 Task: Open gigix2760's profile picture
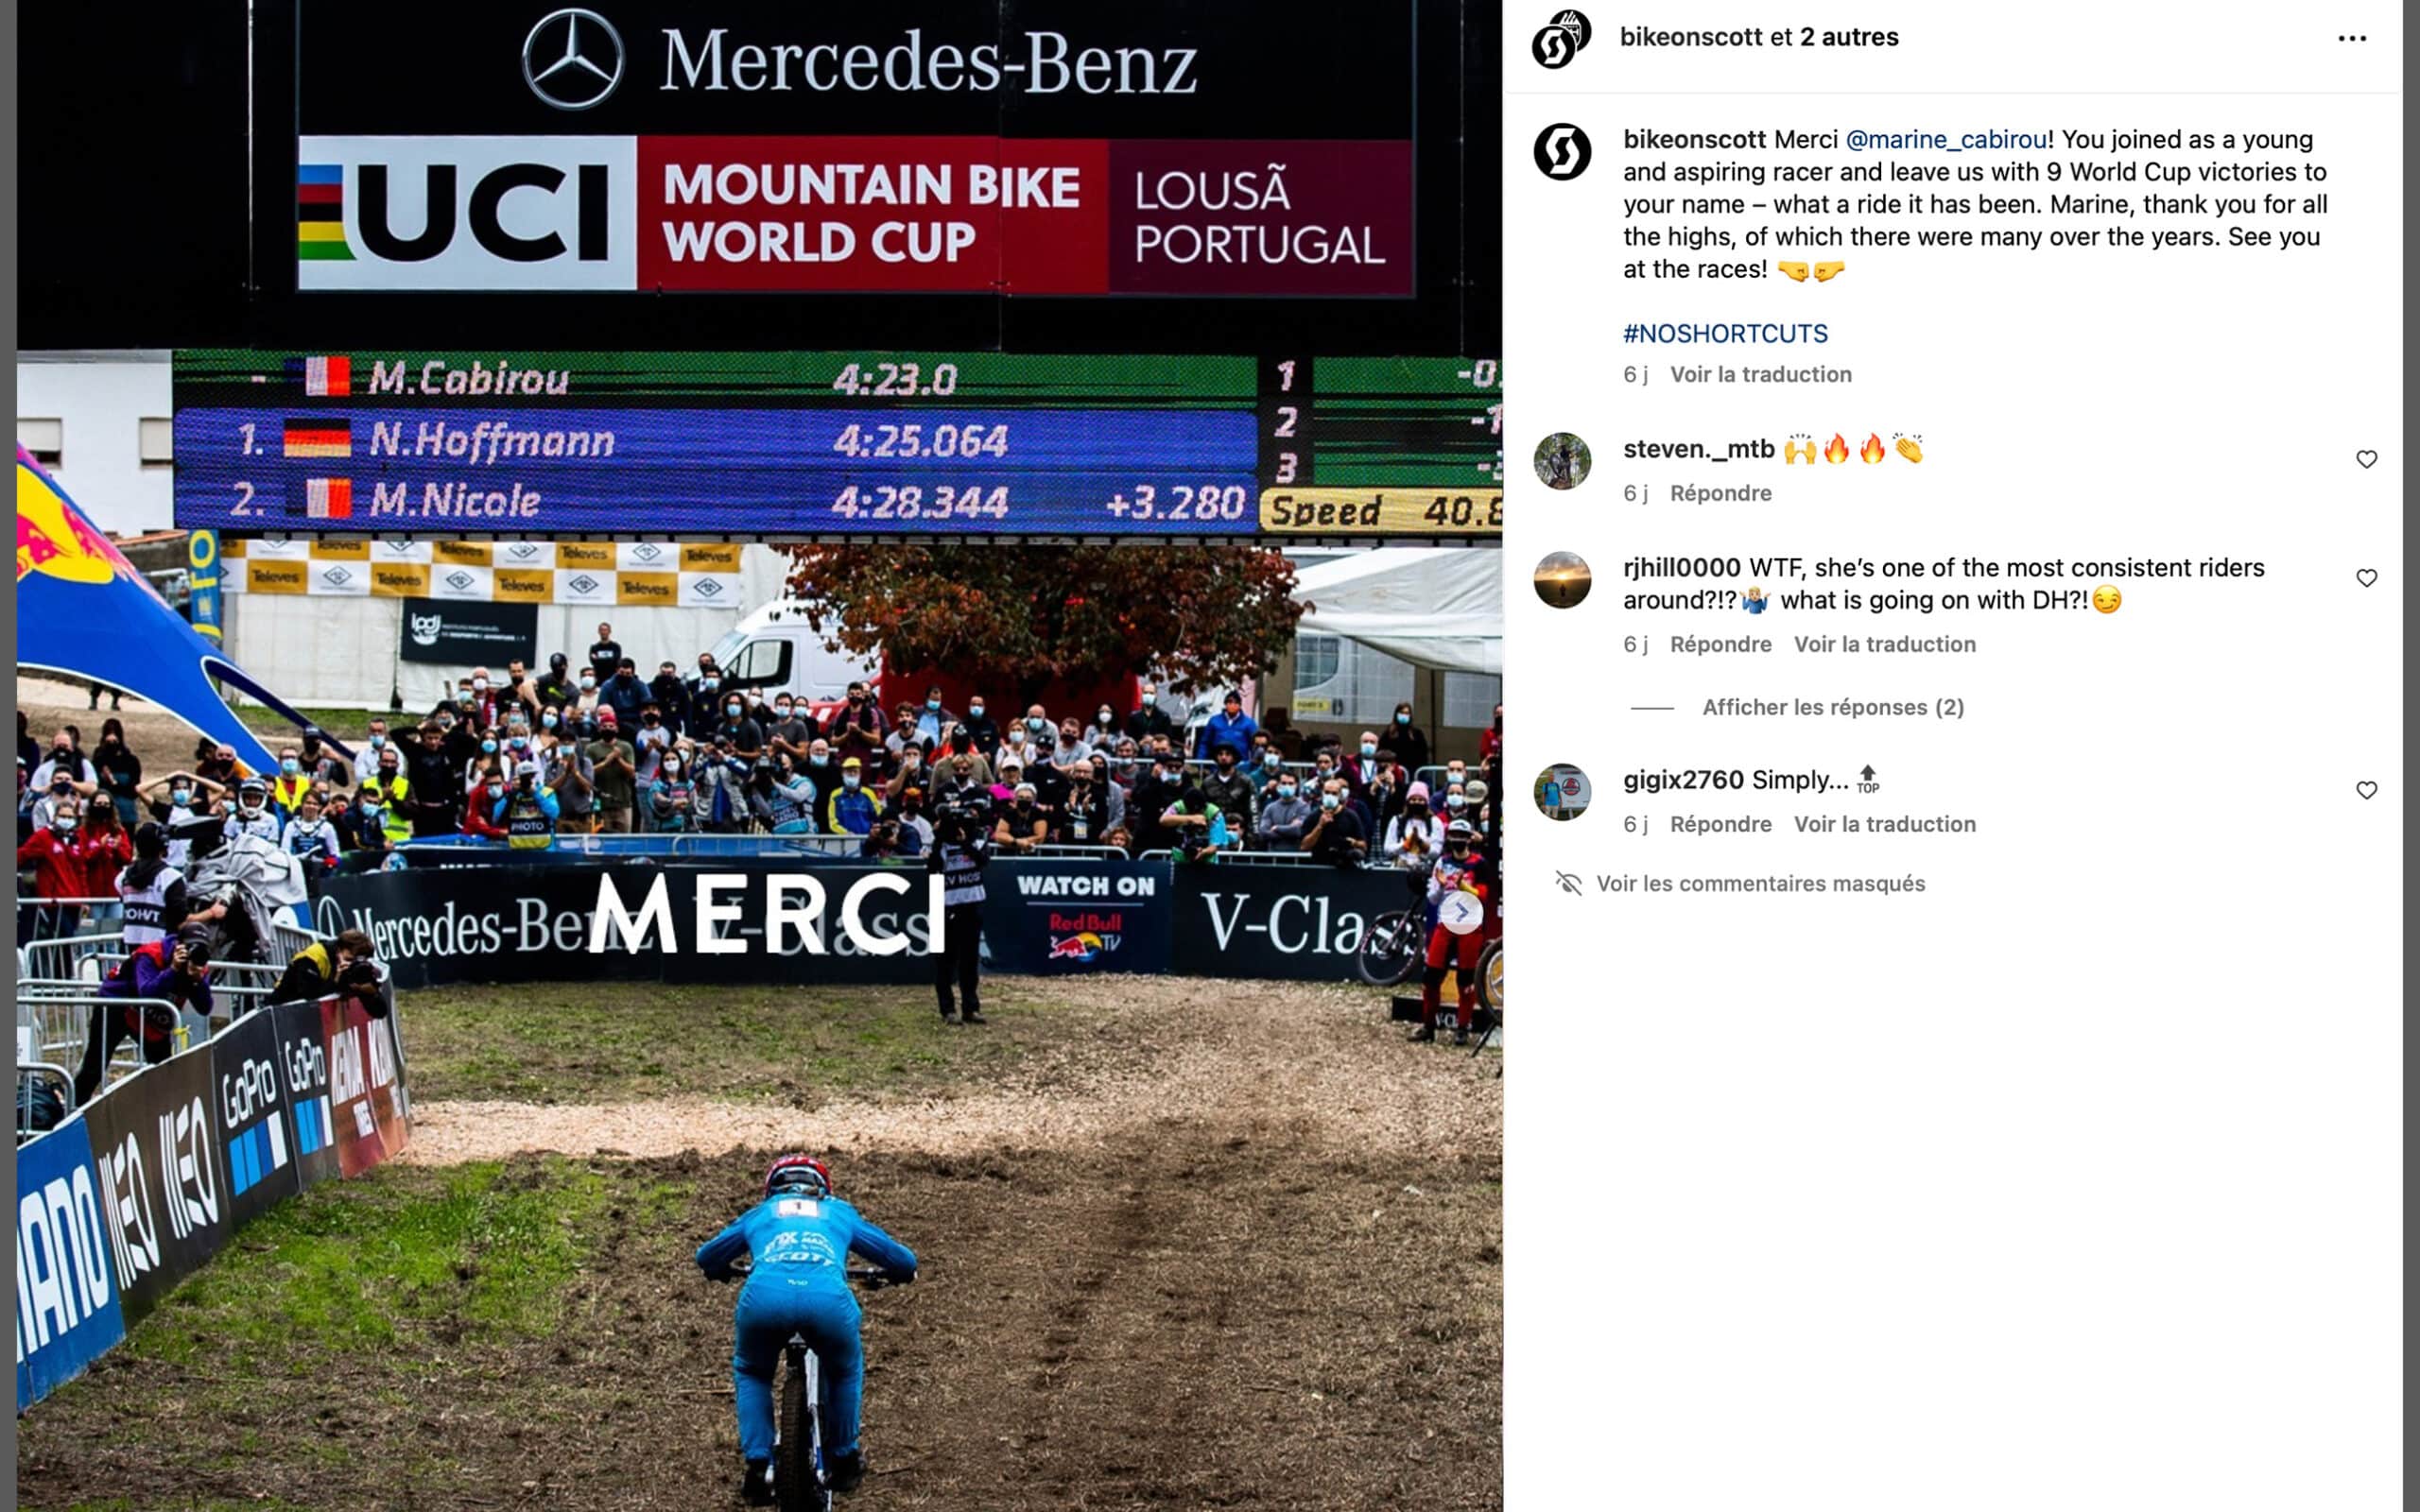point(1562,792)
